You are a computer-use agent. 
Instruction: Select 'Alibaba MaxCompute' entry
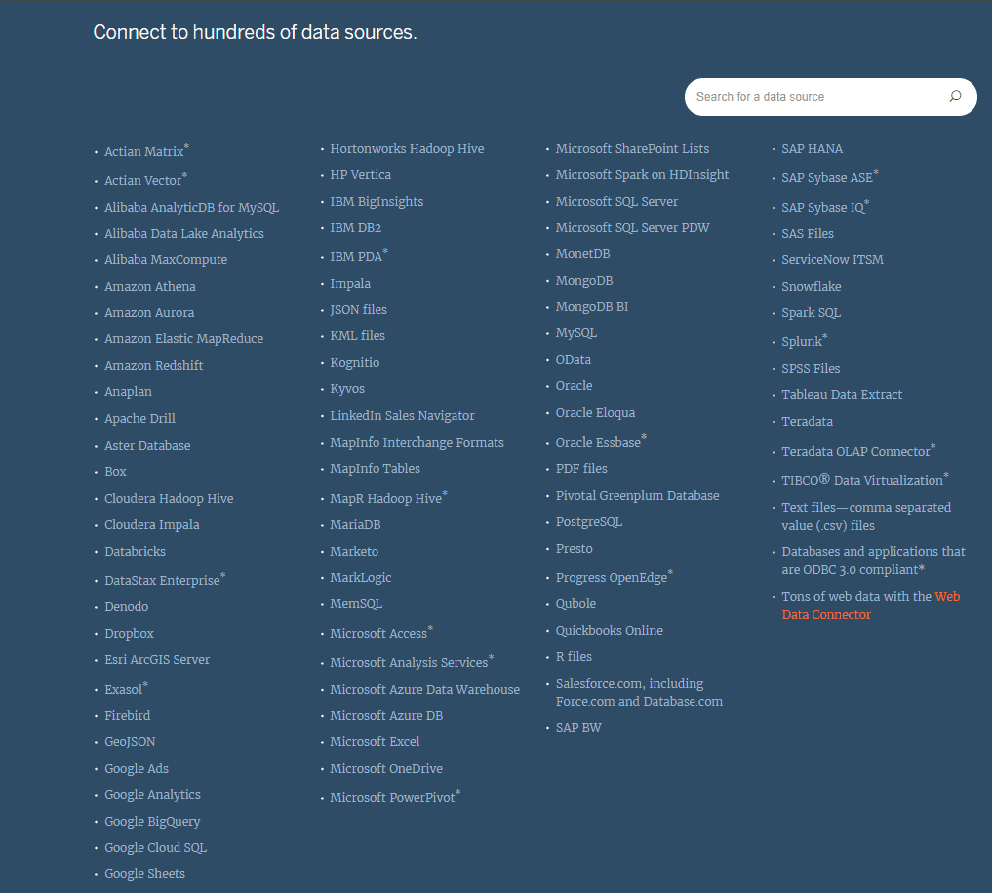166,259
